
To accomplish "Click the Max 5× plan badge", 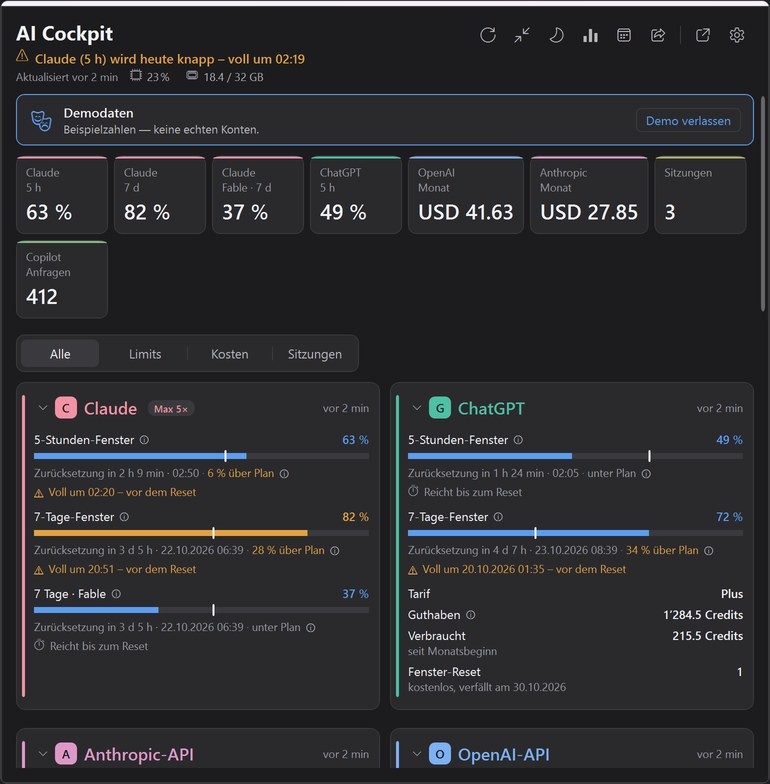I will tap(171, 408).
